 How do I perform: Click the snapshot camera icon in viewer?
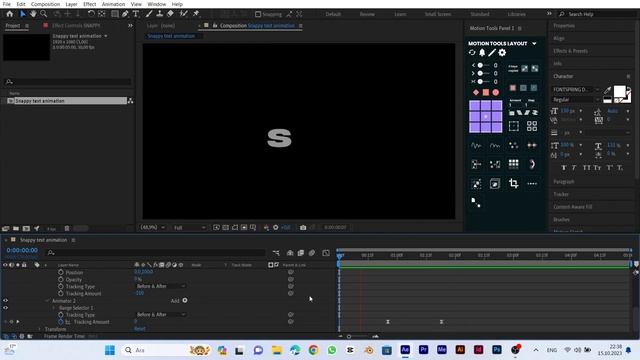(x=303, y=227)
